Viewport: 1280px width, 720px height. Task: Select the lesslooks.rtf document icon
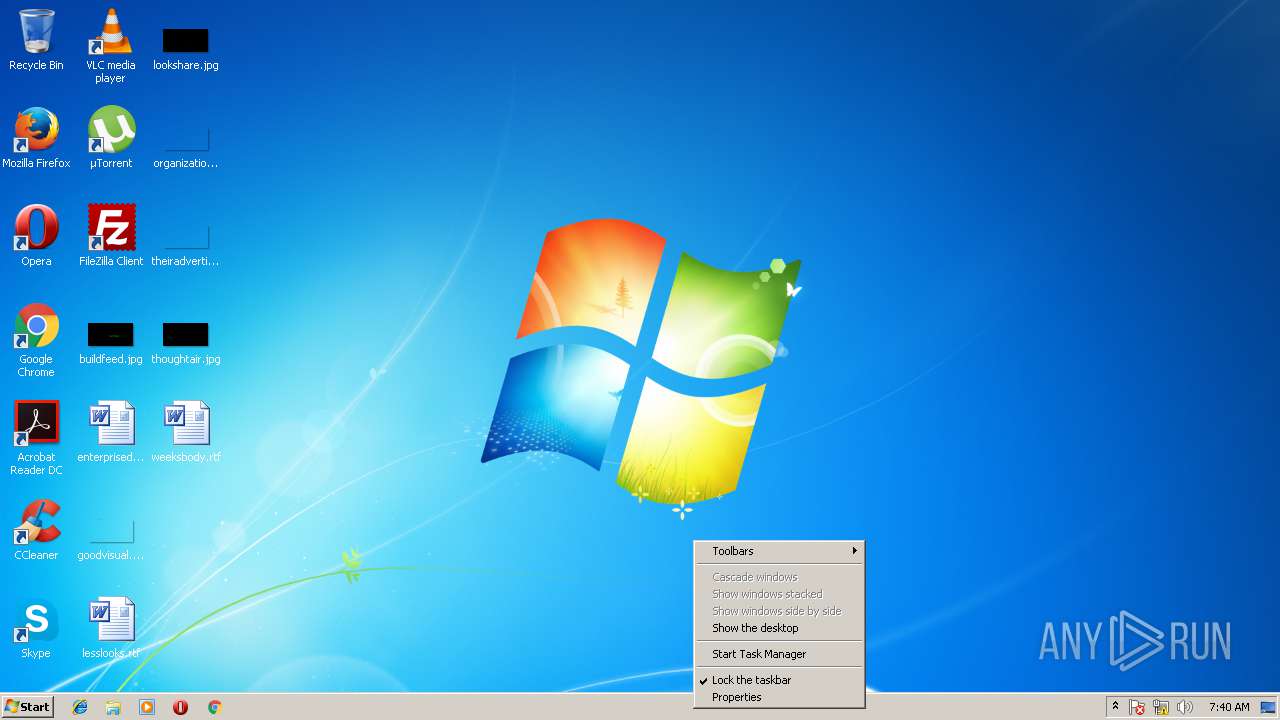tap(111, 628)
